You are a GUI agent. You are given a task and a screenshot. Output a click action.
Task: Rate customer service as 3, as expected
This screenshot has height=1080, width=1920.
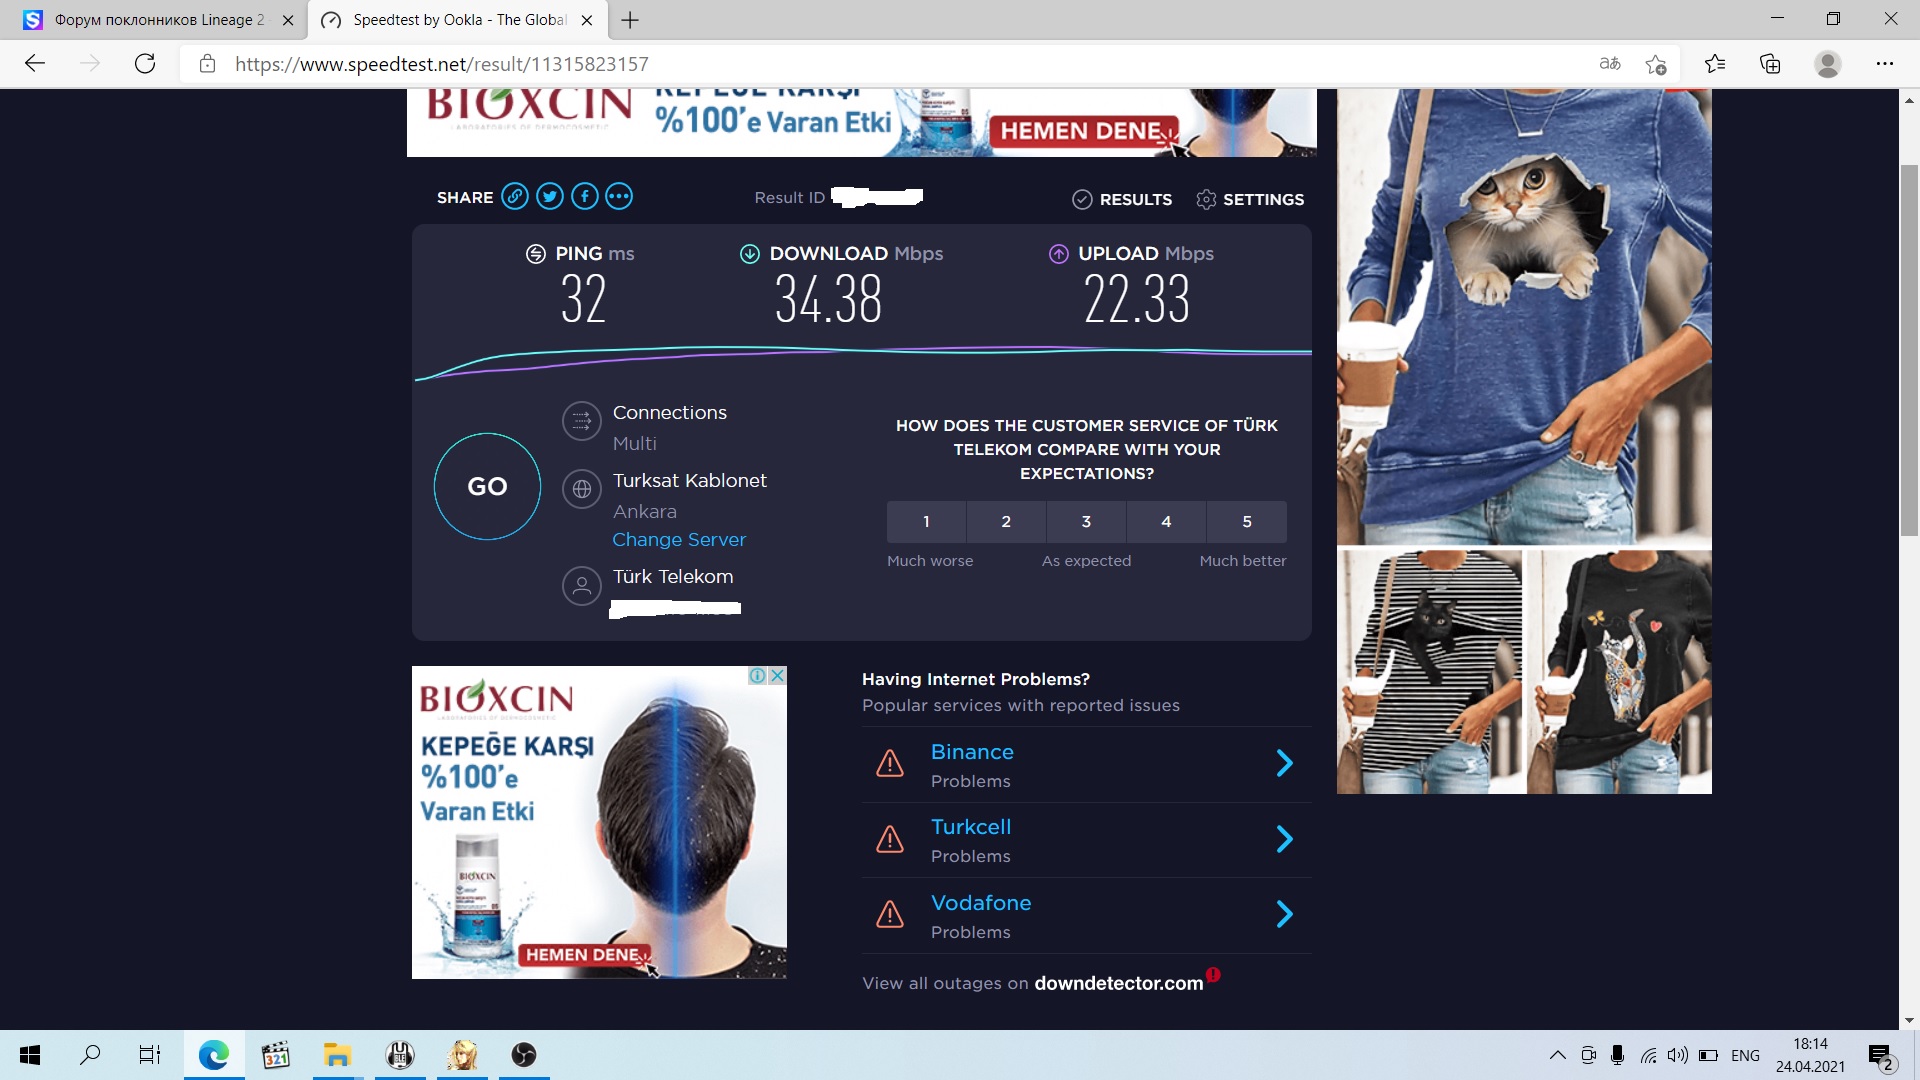tap(1086, 521)
